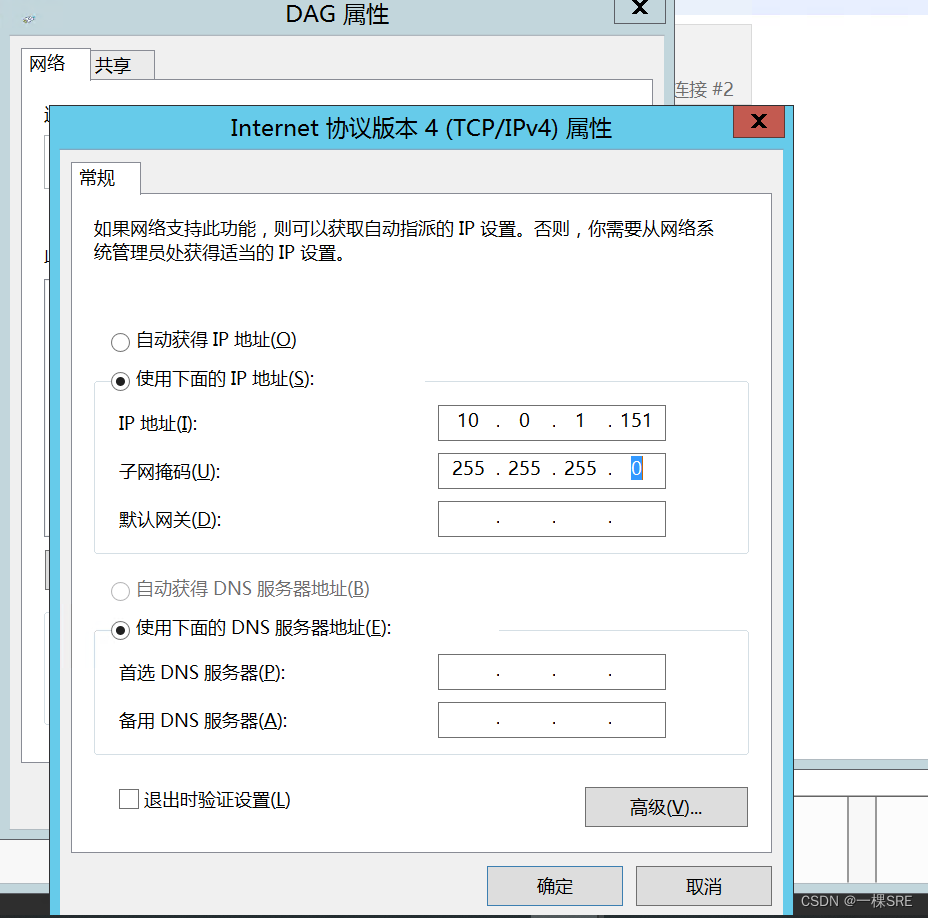928x918 pixels.
Task: Switch to the 共享 tab
Action: (121, 63)
